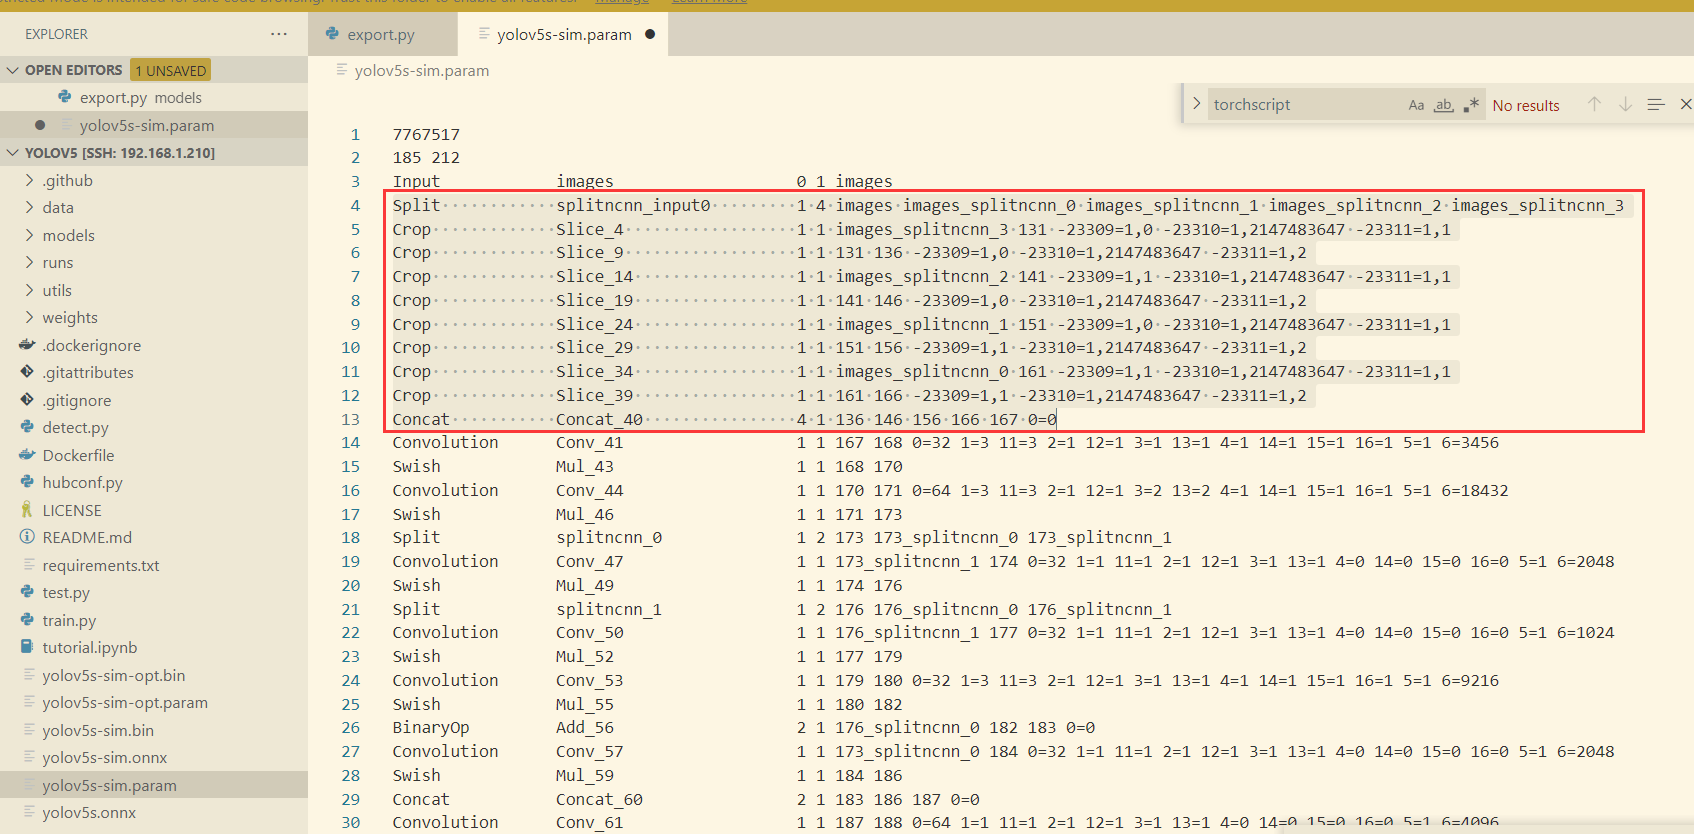Click 'Add_56' text on line 26

pyautogui.click(x=585, y=728)
